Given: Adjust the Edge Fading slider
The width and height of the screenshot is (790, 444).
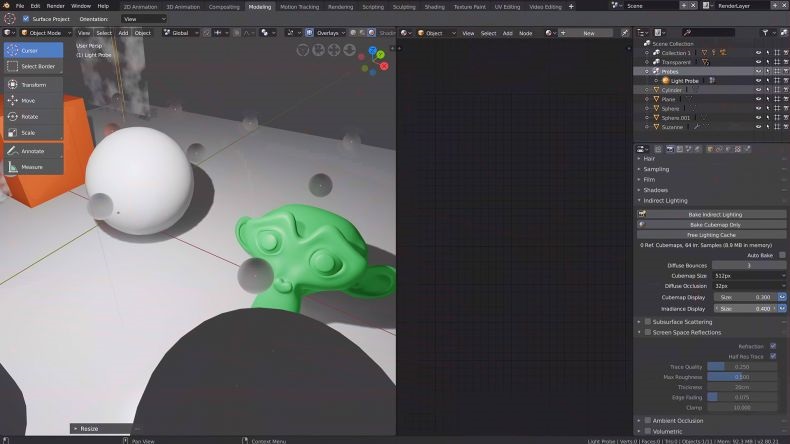Looking at the screenshot, I should click(742, 397).
